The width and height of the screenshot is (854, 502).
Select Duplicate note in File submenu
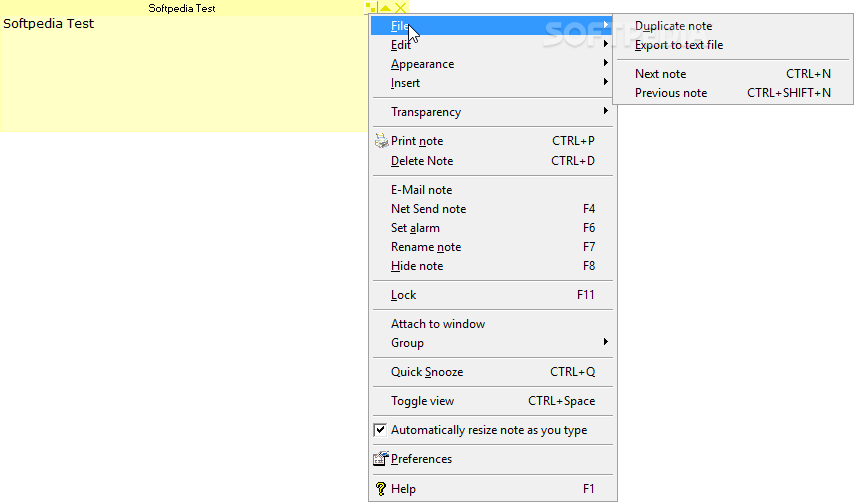[733, 26]
